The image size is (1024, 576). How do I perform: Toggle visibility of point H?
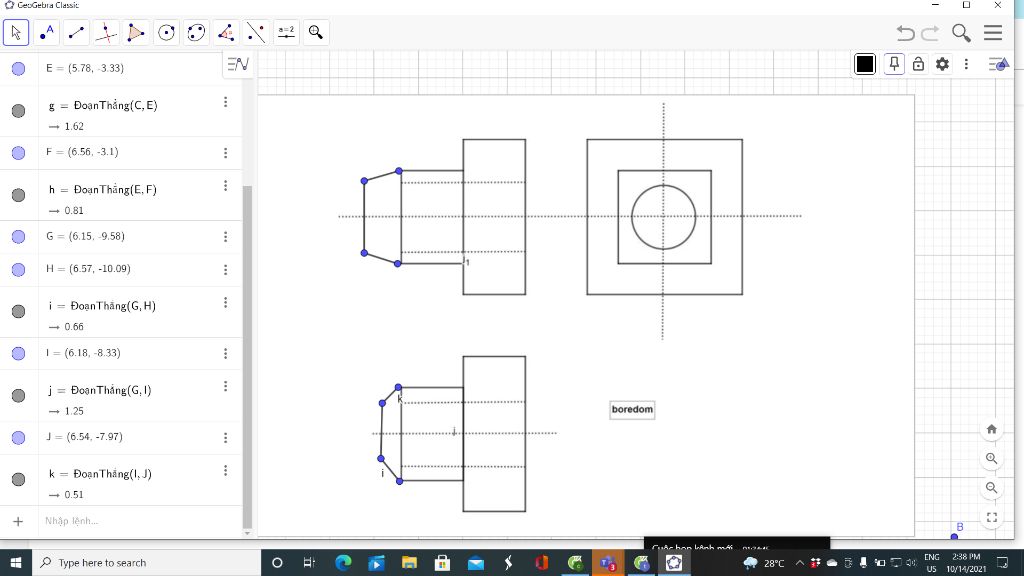[x=18, y=270]
